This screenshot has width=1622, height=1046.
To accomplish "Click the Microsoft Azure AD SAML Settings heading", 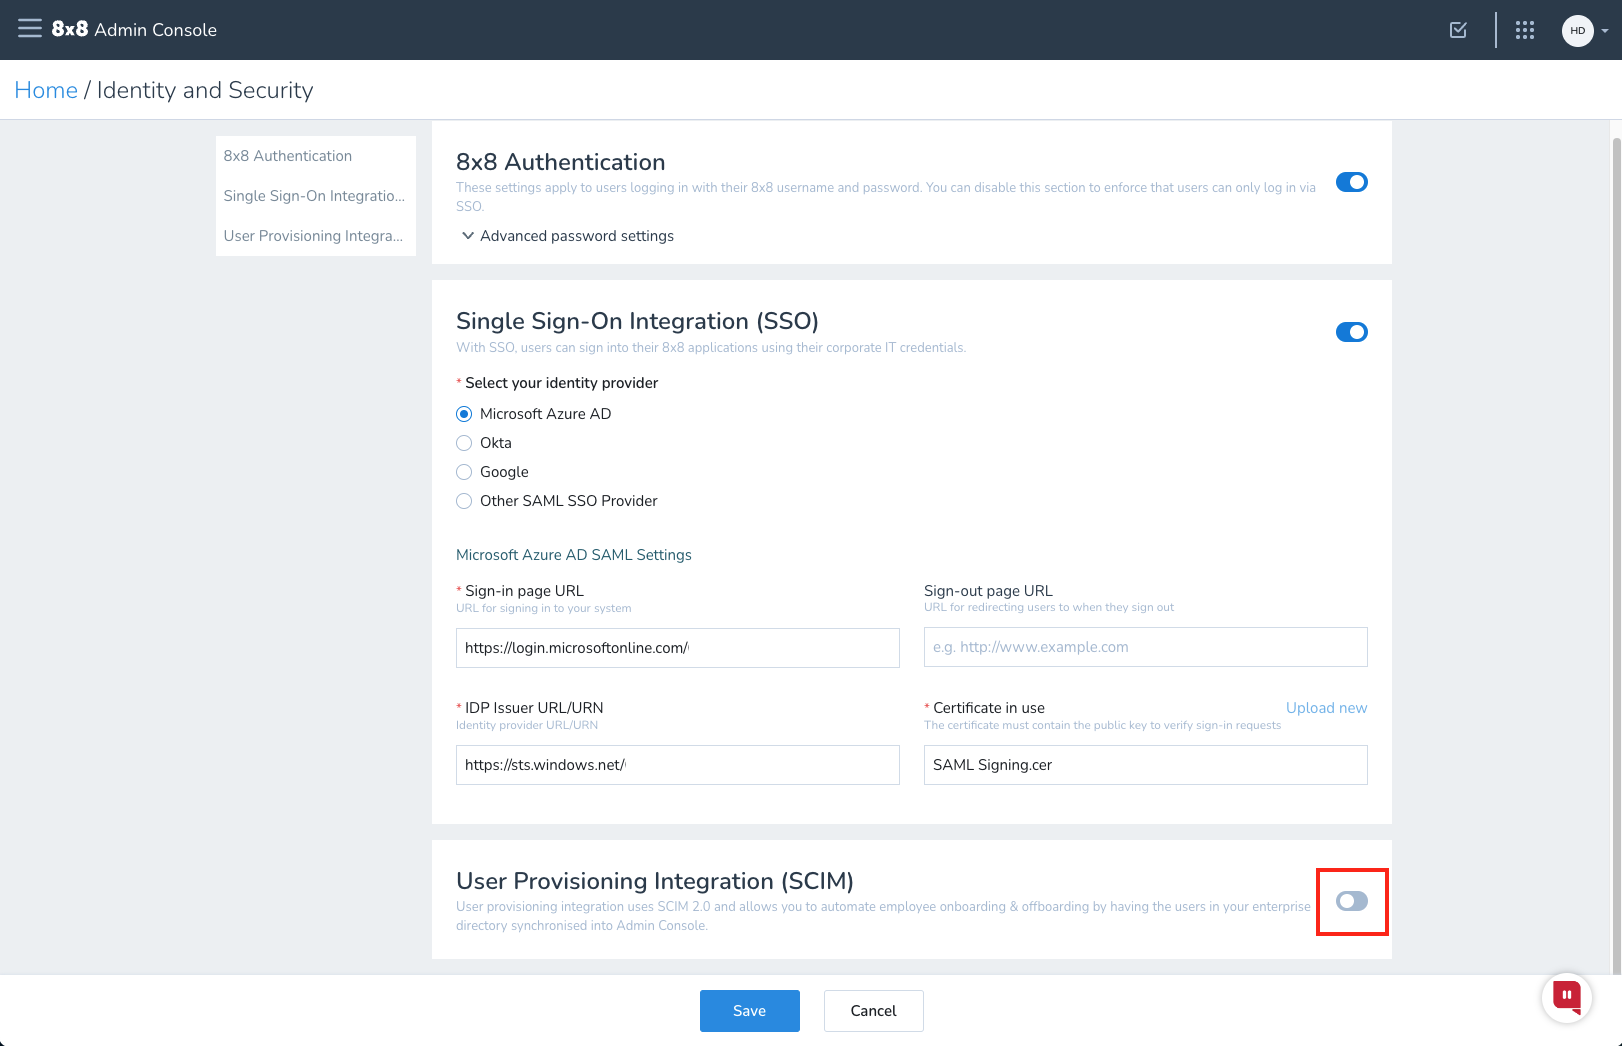I will [574, 555].
